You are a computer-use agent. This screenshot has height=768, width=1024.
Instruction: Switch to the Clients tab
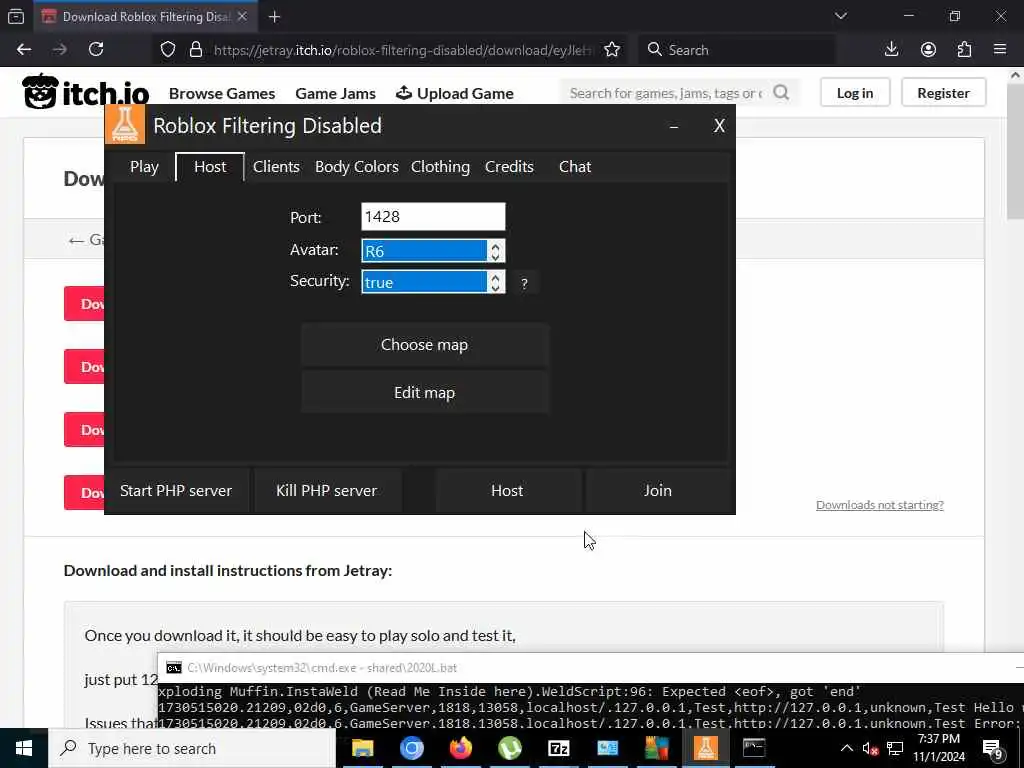click(x=276, y=167)
